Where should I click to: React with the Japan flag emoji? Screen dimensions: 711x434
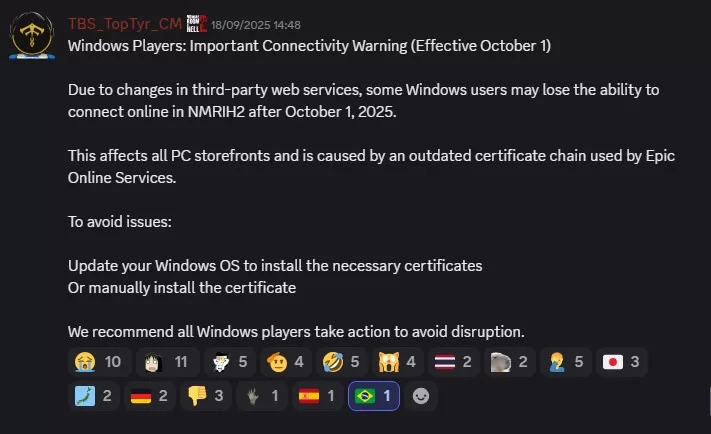[620, 362]
